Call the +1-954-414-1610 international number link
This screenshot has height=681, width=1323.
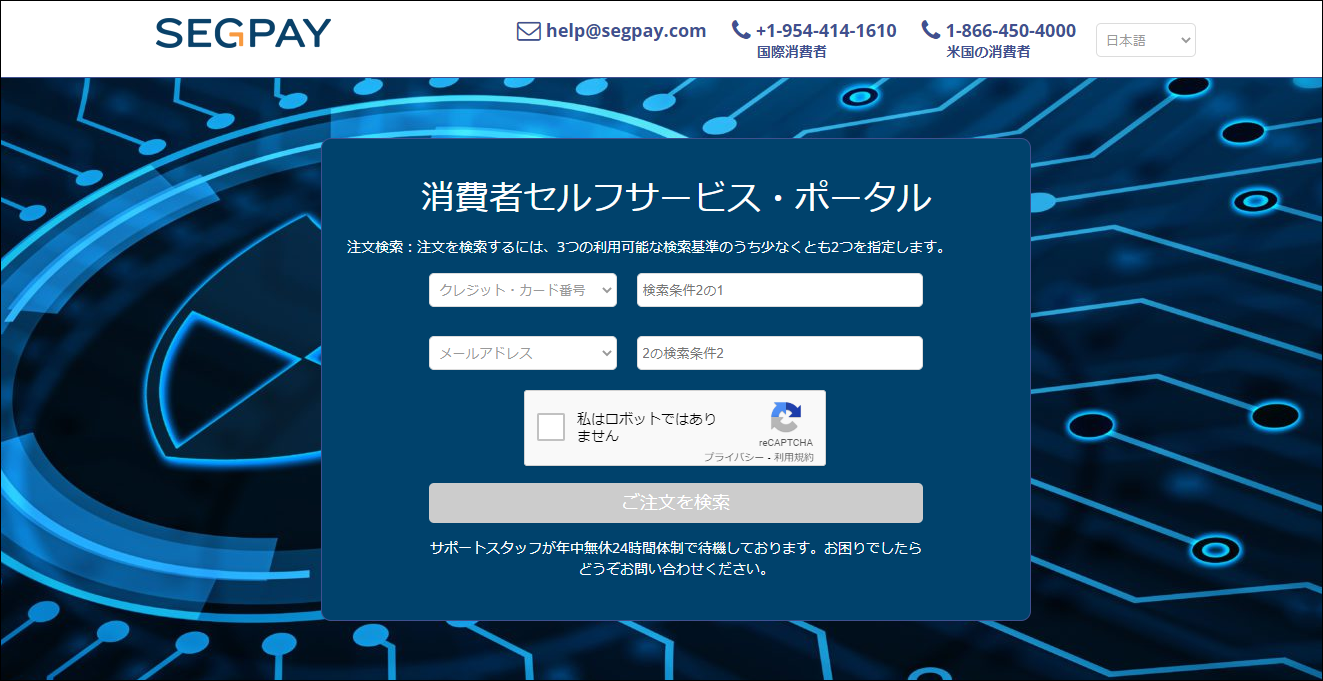pos(826,31)
